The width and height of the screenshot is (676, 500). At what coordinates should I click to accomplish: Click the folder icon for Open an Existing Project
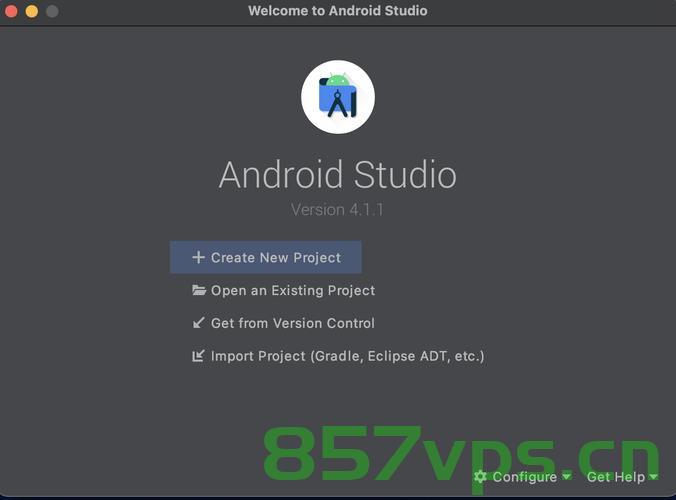pyautogui.click(x=198, y=290)
